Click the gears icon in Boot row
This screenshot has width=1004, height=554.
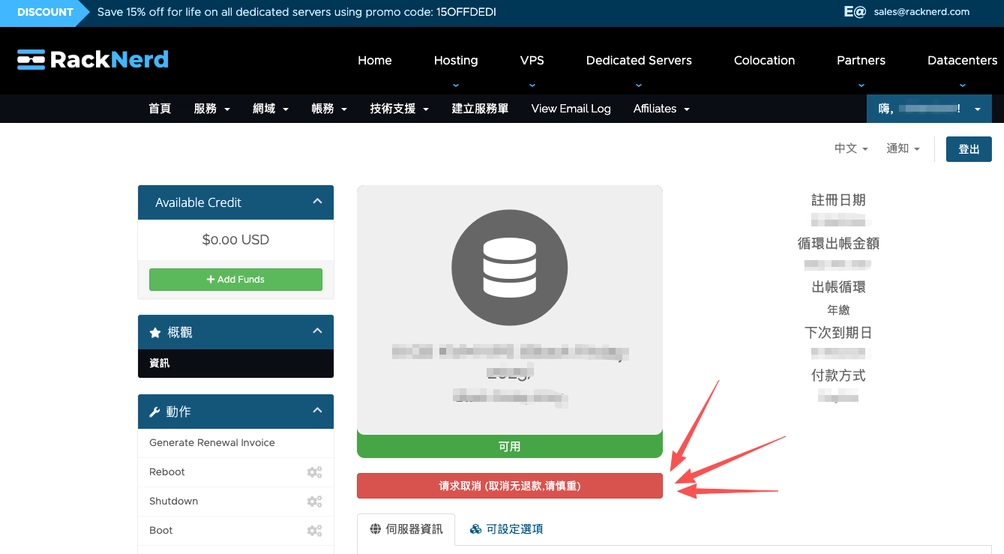pos(314,530)
